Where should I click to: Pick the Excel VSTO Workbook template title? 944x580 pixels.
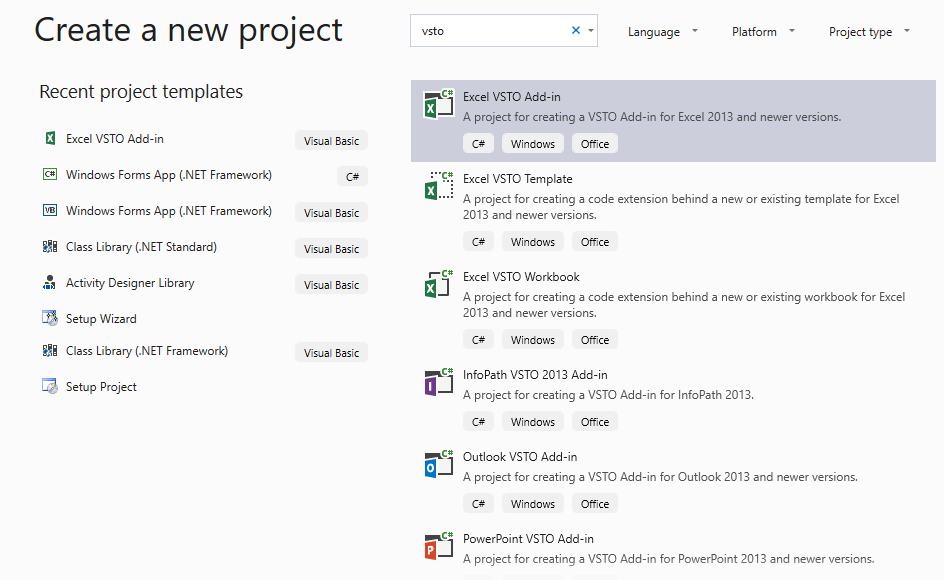click(521, 277)
